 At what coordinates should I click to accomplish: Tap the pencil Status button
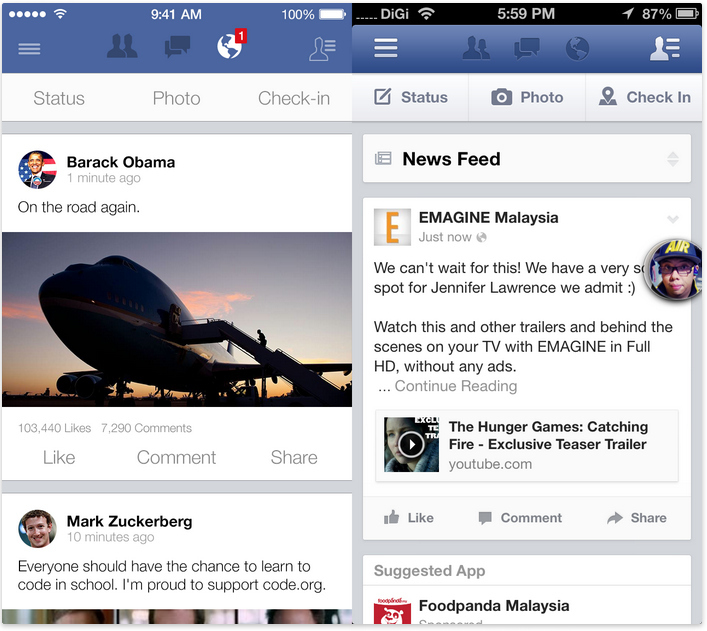(410, 97)
